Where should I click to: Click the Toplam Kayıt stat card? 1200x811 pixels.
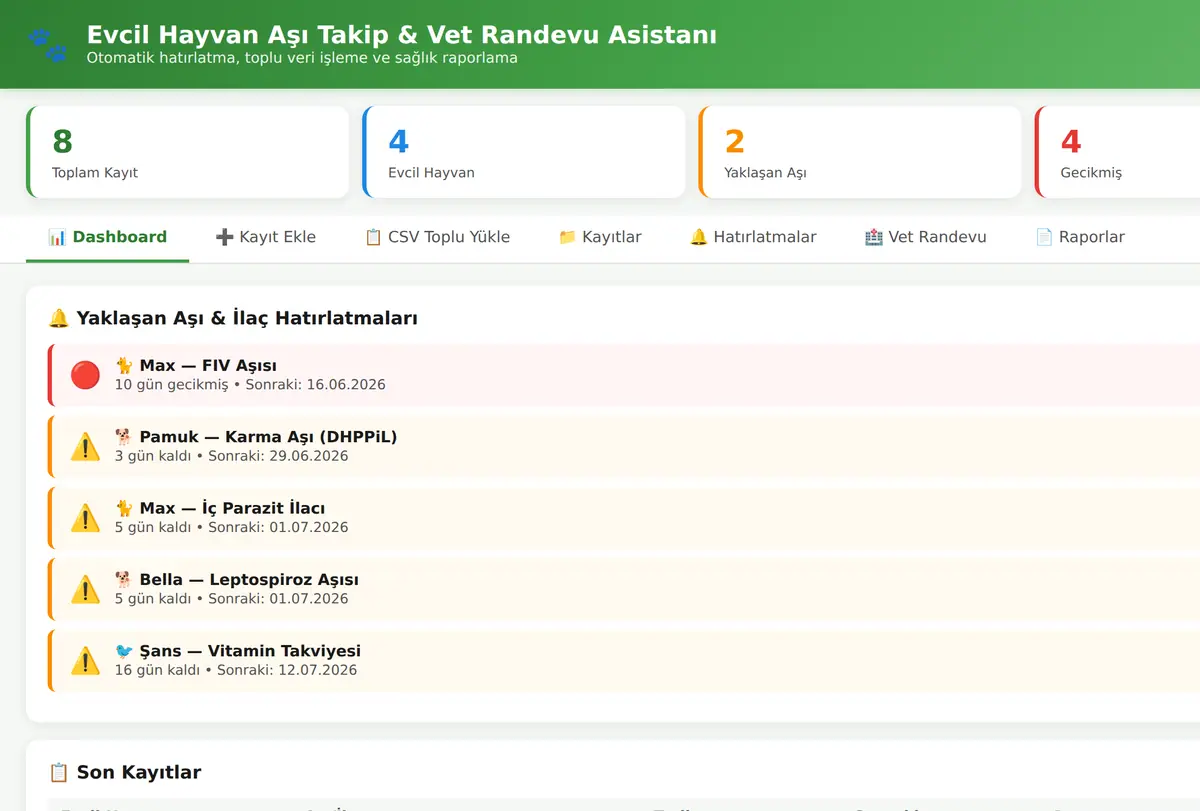[x=187, y=152]
